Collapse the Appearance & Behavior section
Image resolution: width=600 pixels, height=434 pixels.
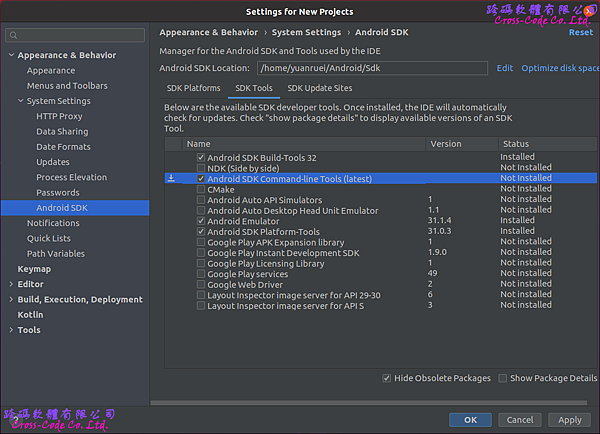[10, 55]
